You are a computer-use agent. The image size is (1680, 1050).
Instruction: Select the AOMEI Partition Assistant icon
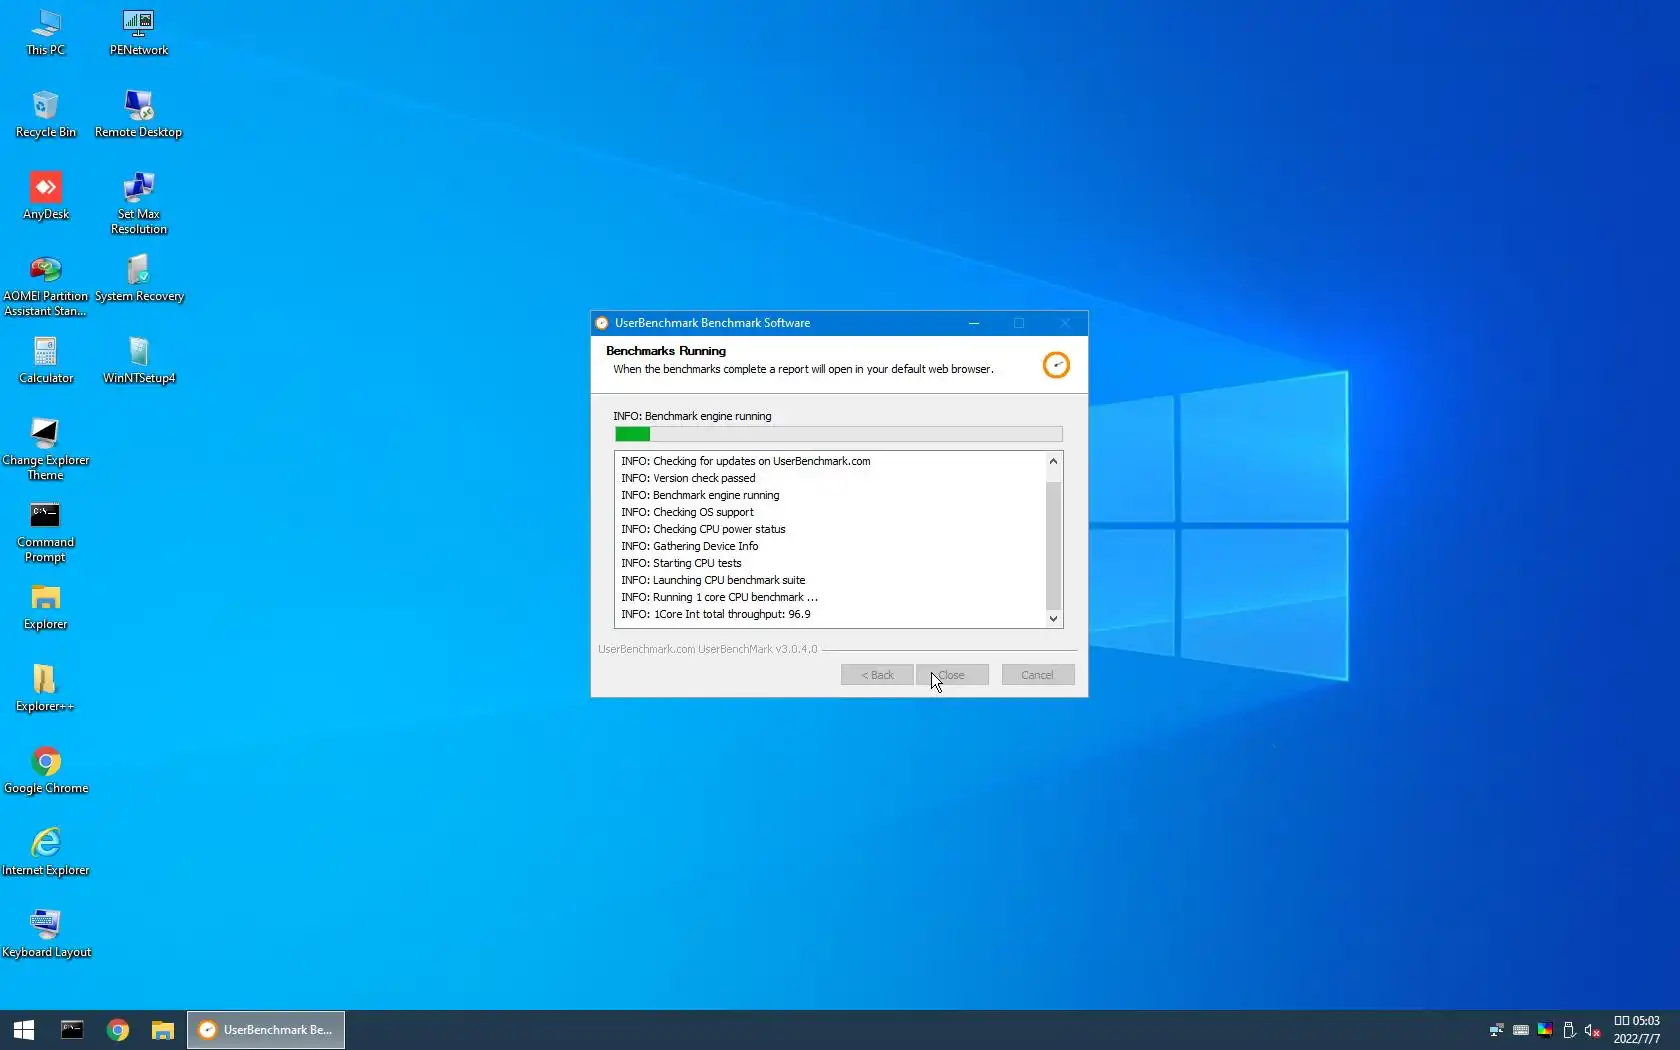(45, 285)
